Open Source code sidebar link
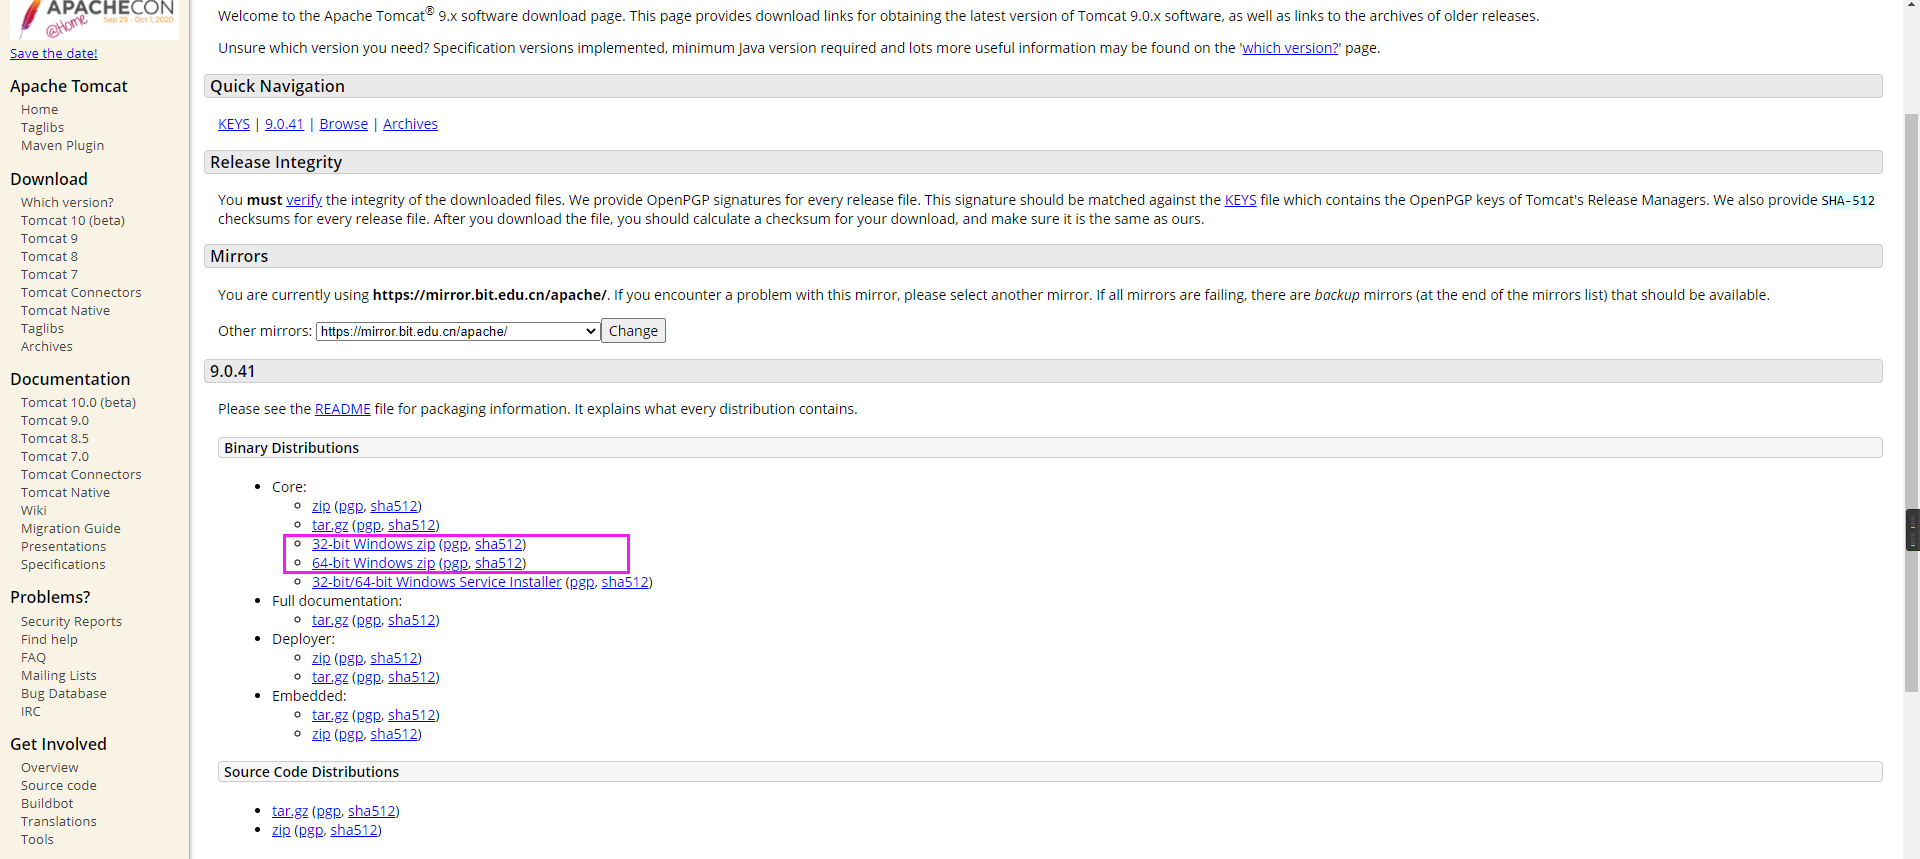This screenshot has width=1920, height=859. pyautogui.click(x=59, y=786)
